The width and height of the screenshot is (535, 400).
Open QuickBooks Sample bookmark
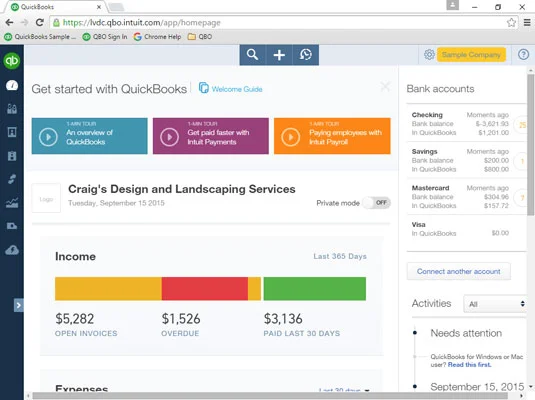click(x=40, y=37)
